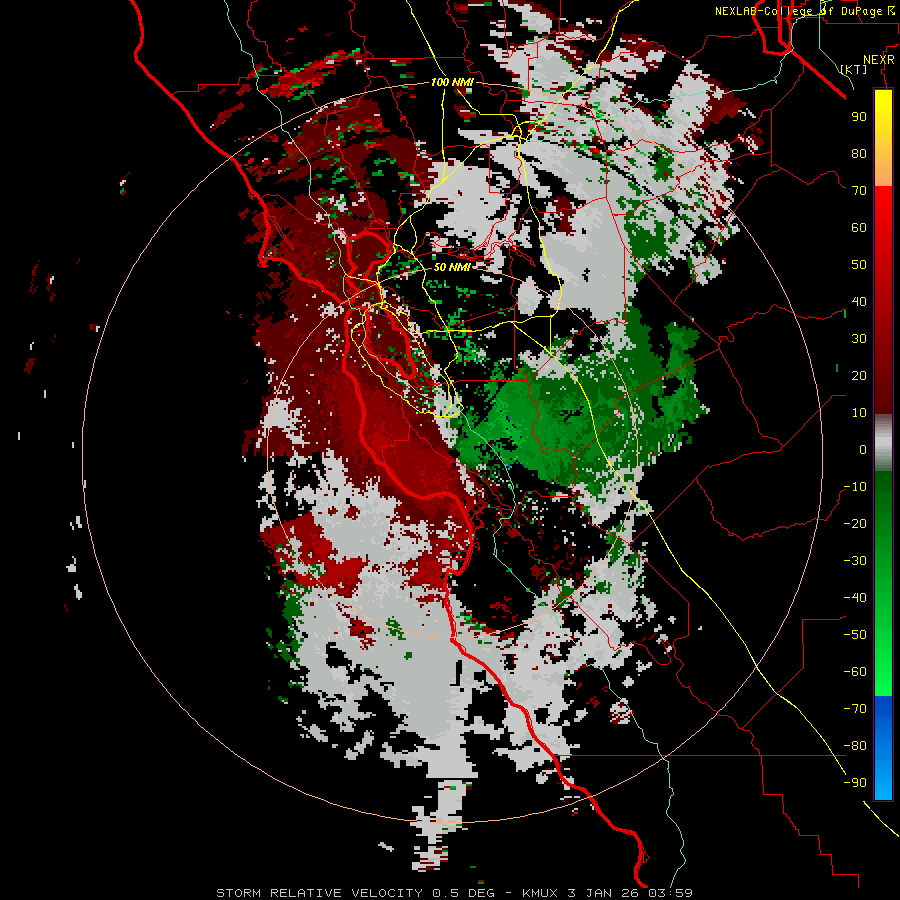Click the -90 value on the velocity scale
900x900 pixels.
pos(855,783)
